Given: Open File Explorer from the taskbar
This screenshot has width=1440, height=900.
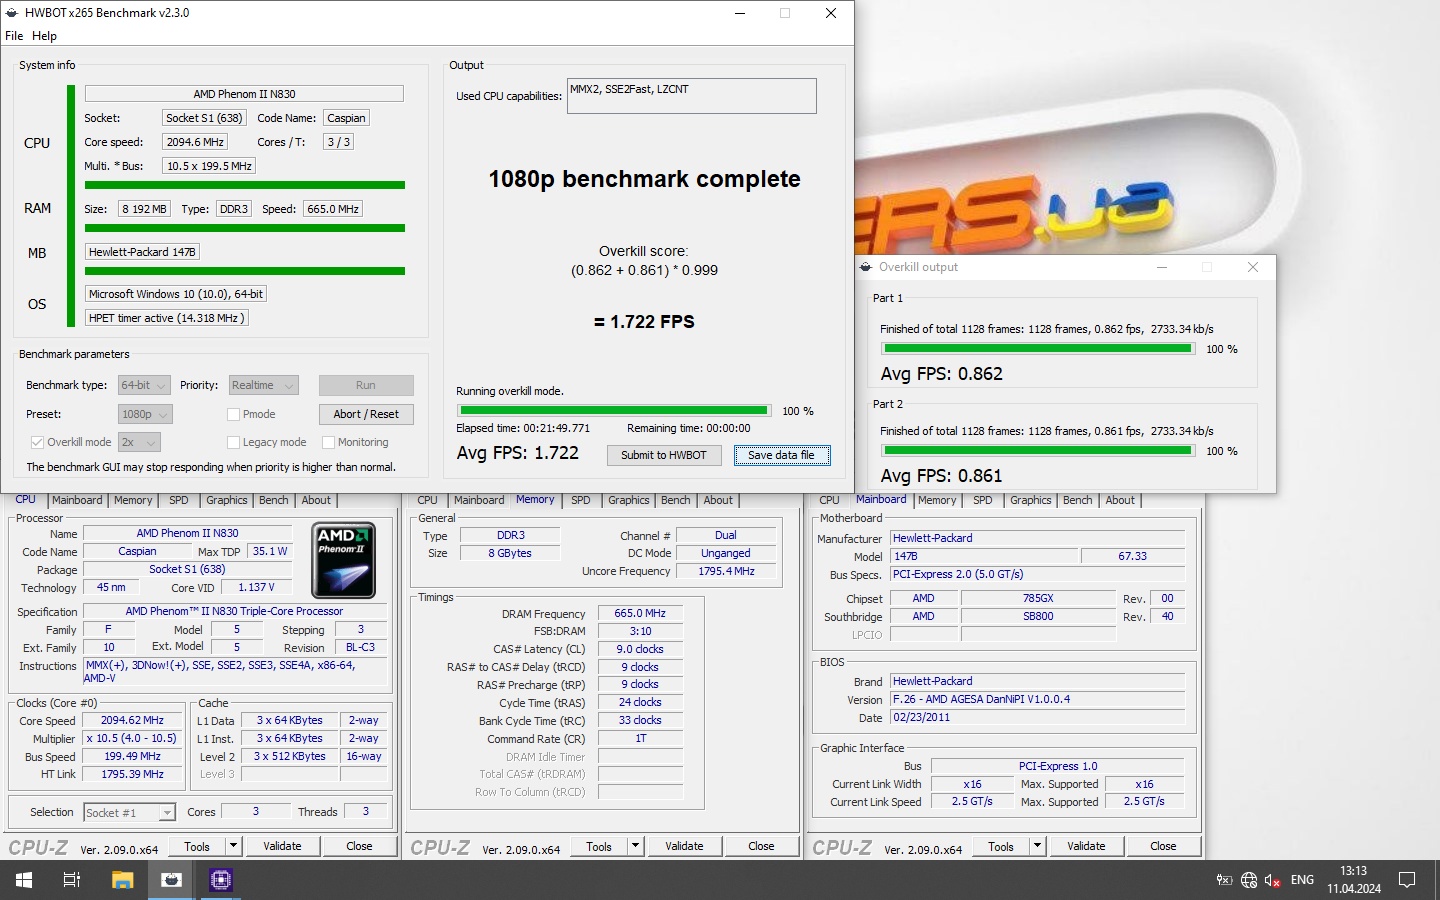Looking at the screenshot, I should (122, 880).
